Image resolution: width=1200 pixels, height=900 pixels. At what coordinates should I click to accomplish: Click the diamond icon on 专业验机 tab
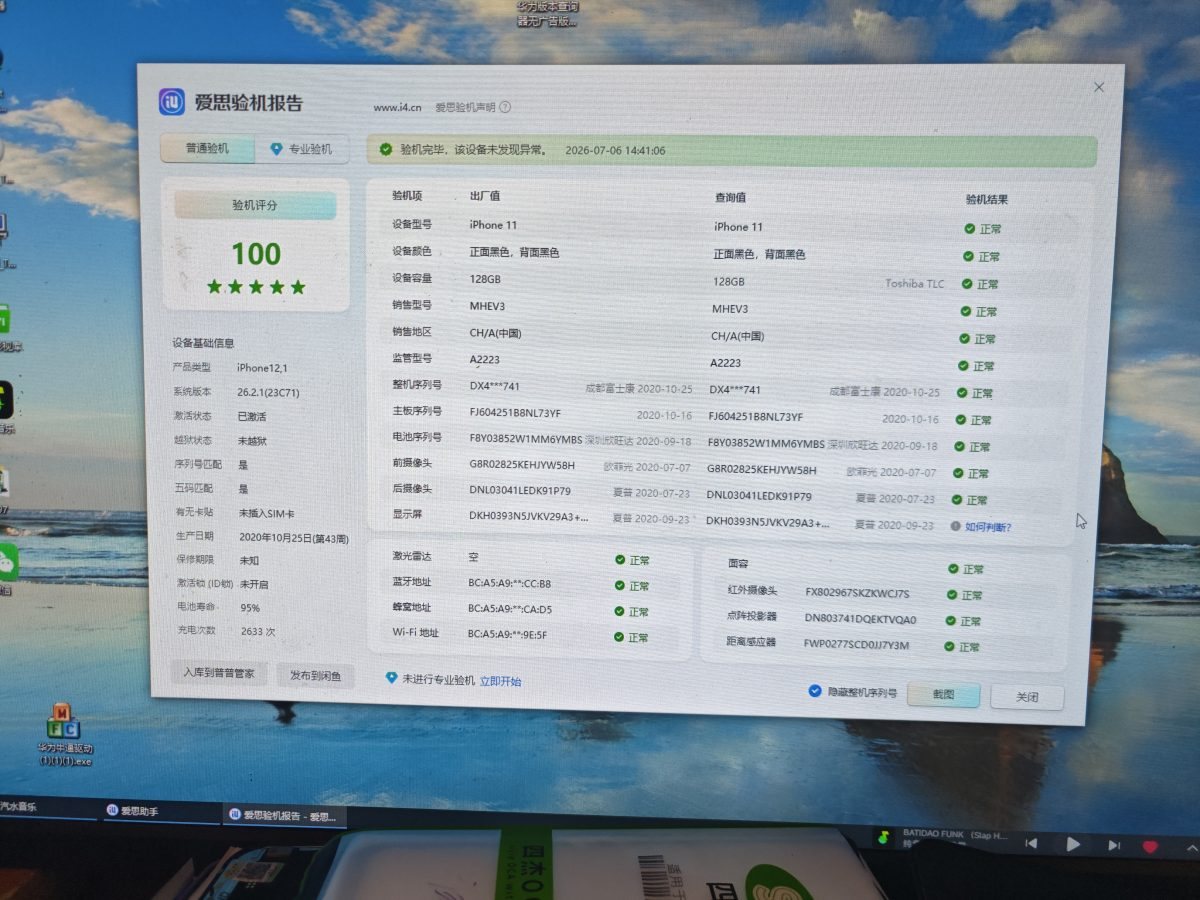point(276,149)
